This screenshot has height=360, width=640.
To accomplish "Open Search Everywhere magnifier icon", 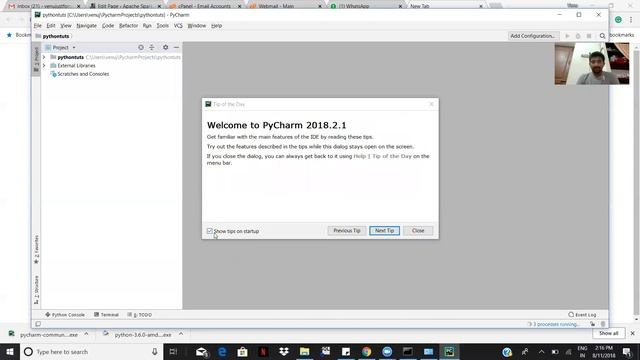I will (x=602, y=36).
